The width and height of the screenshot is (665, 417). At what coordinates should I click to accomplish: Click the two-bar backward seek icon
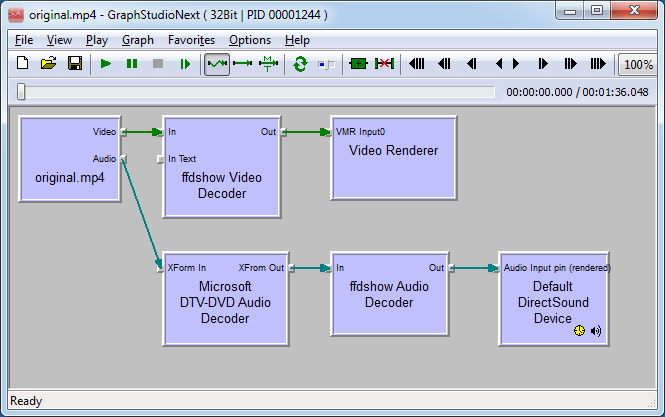point(444,64)
